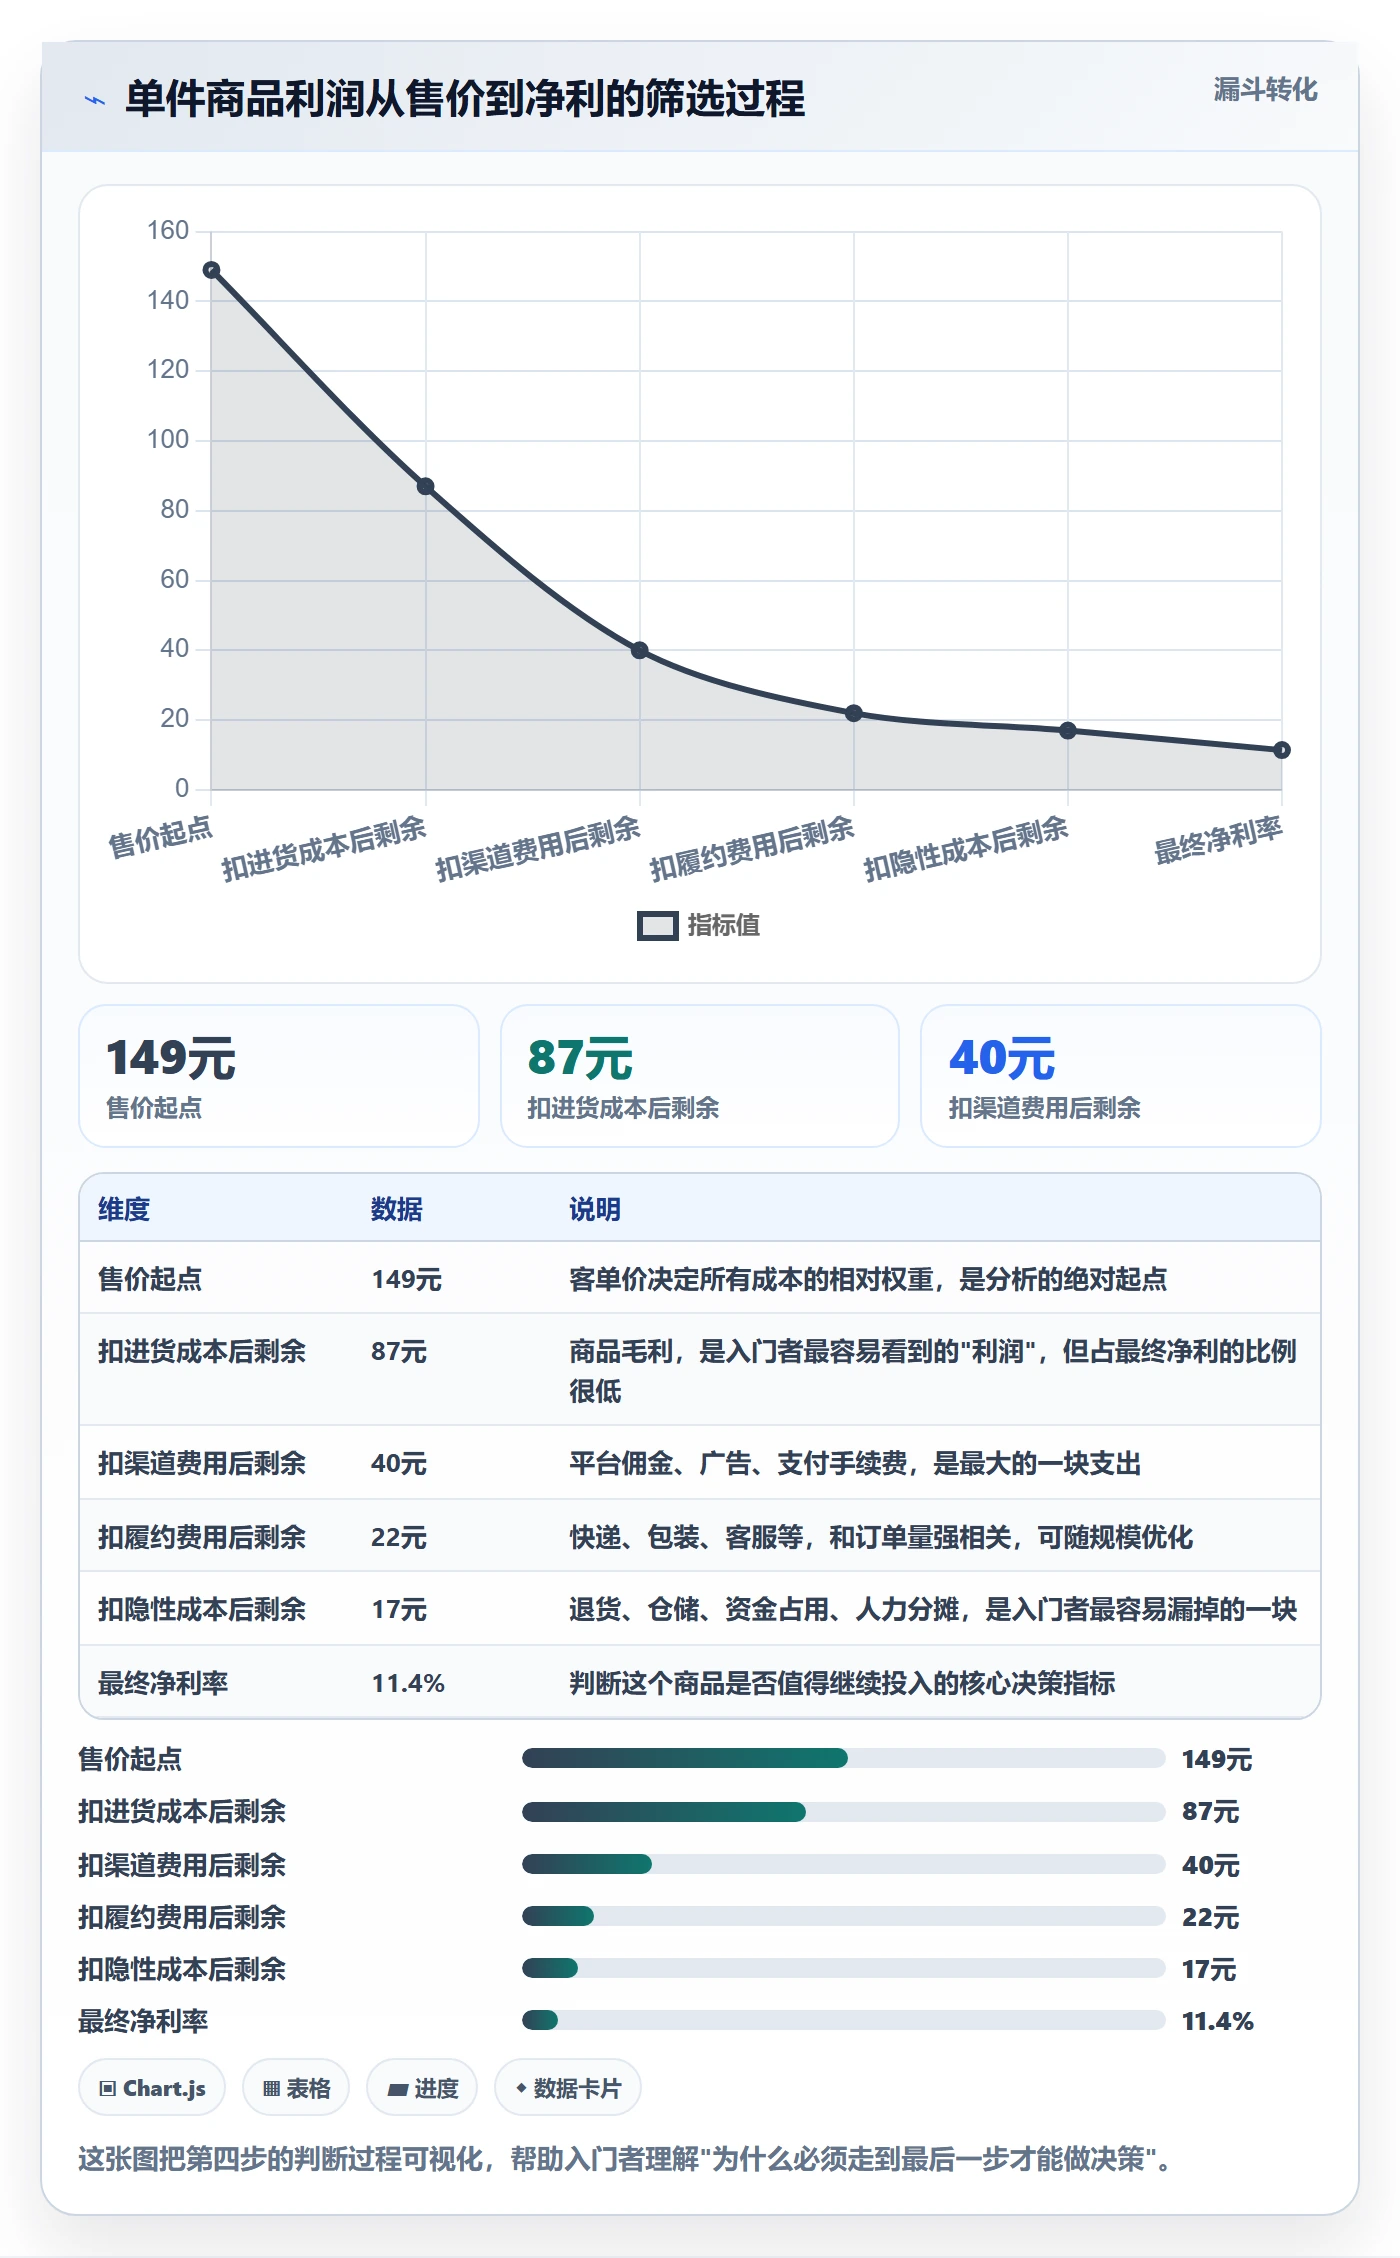Click the 最终净利率 progress bar

point(843,2020)
